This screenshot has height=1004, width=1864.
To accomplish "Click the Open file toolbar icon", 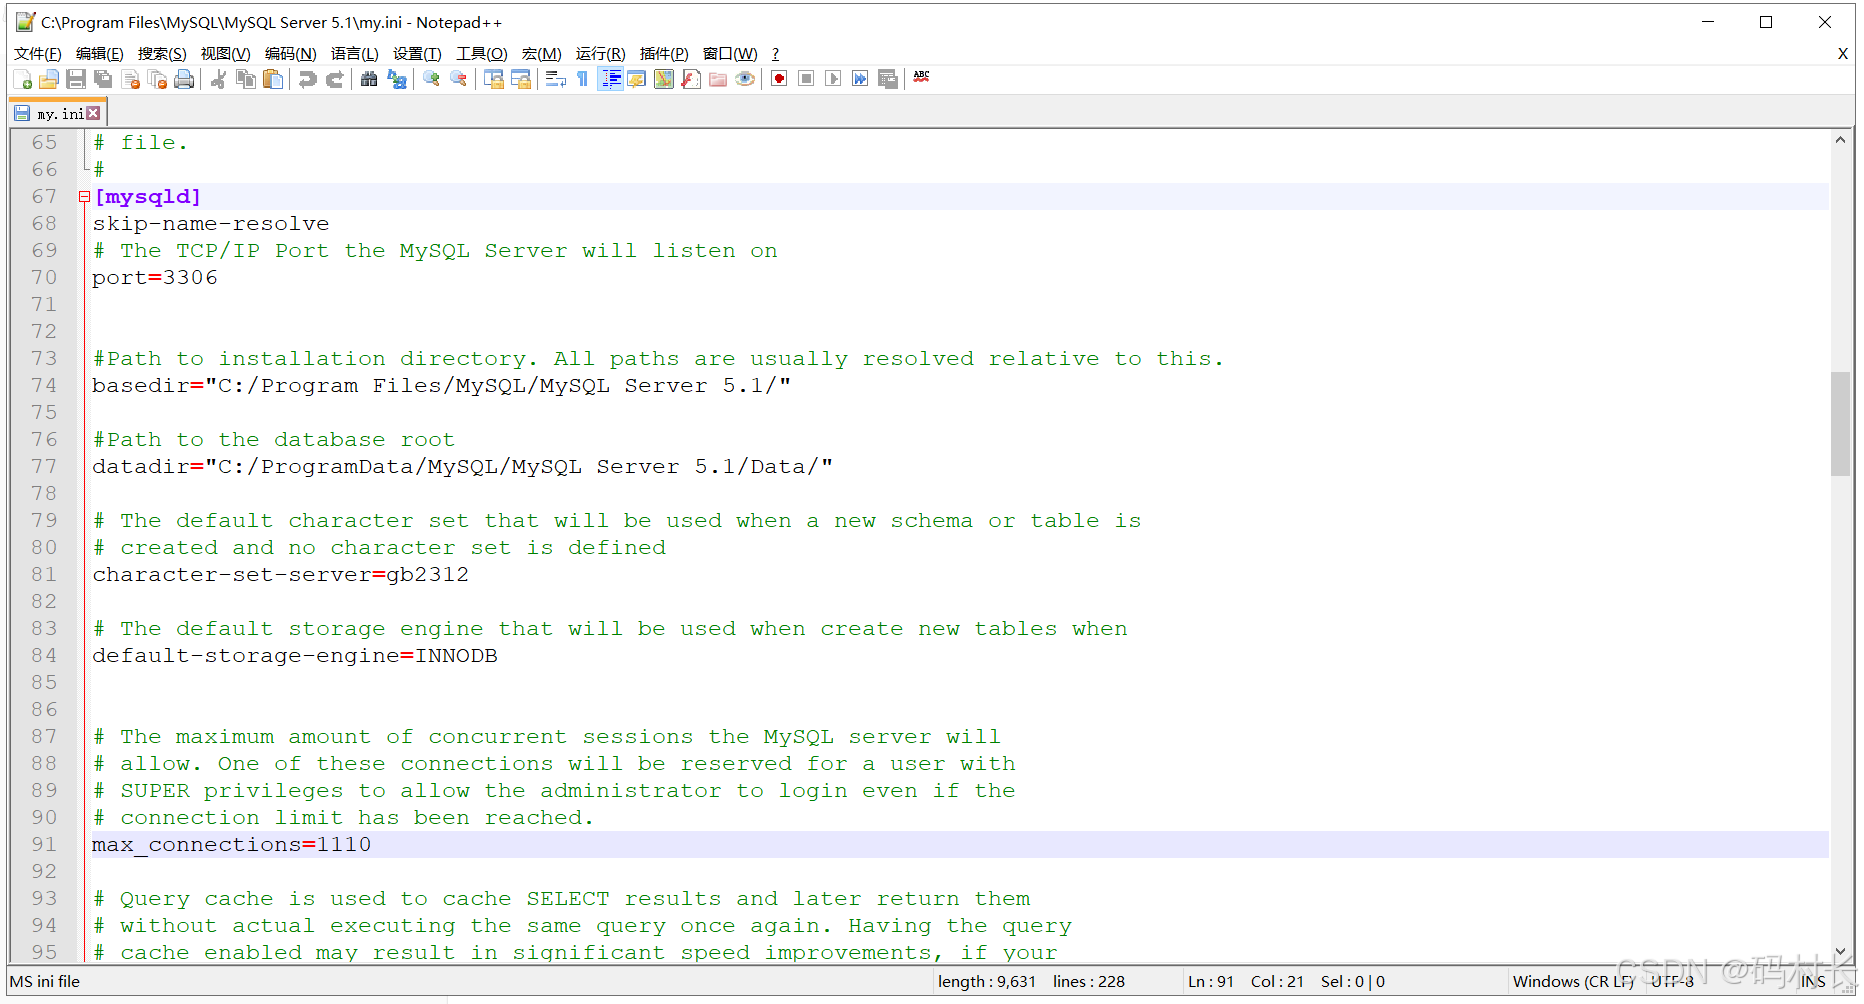I will pos(49,79).
